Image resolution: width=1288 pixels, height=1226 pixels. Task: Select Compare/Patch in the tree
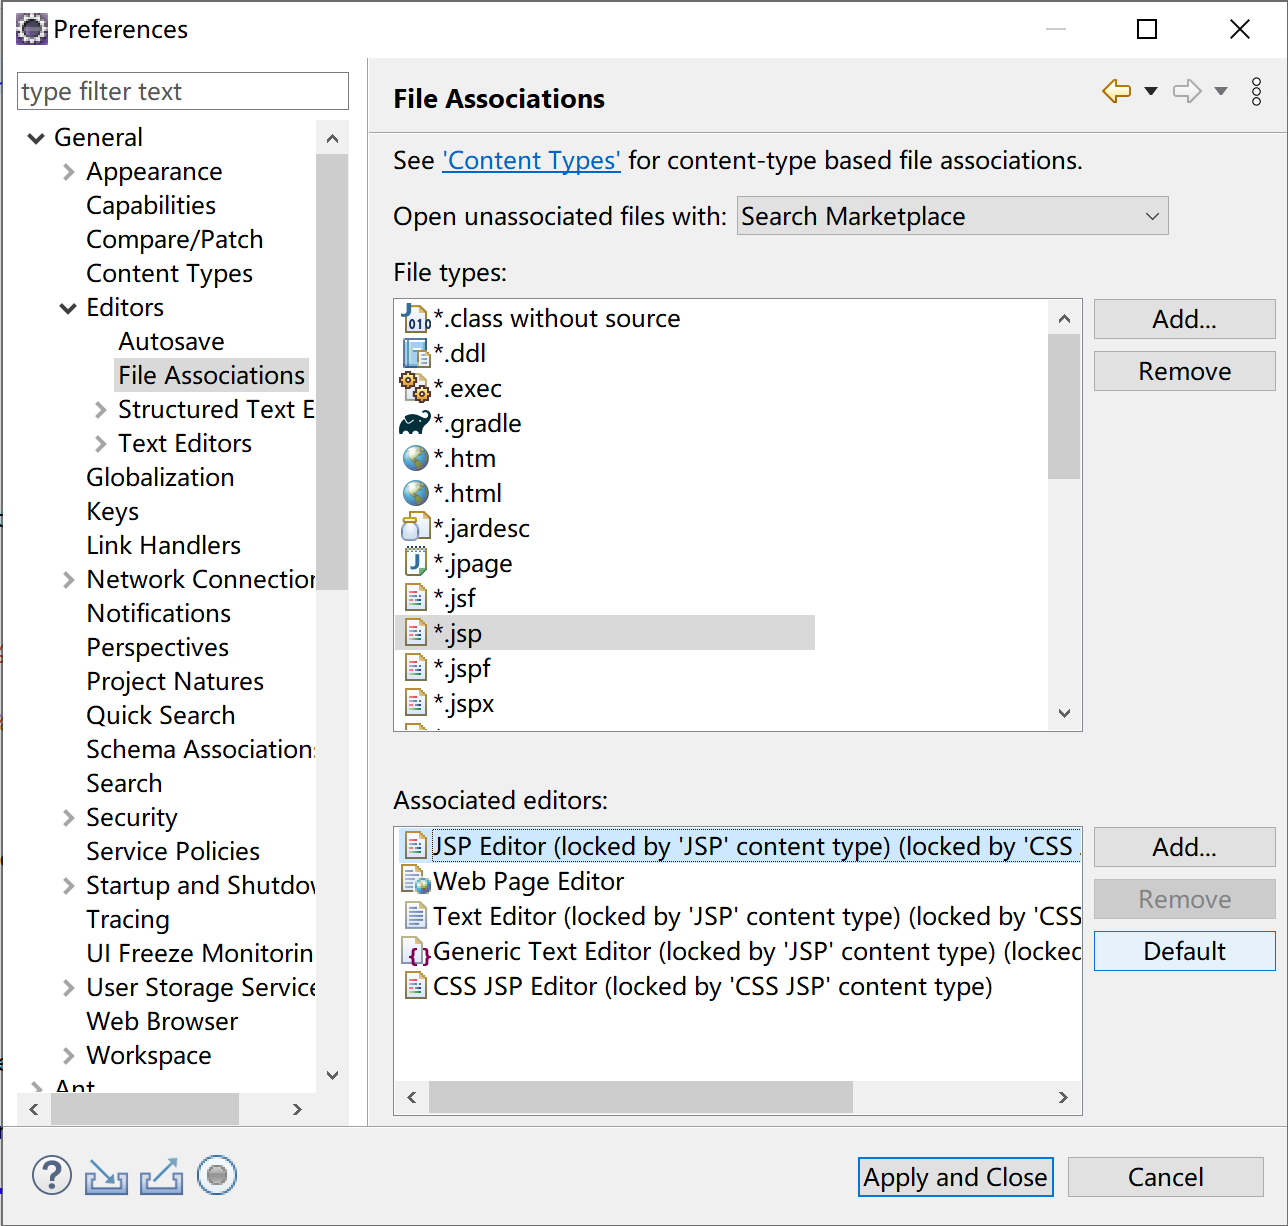click(x=175, y=240)
